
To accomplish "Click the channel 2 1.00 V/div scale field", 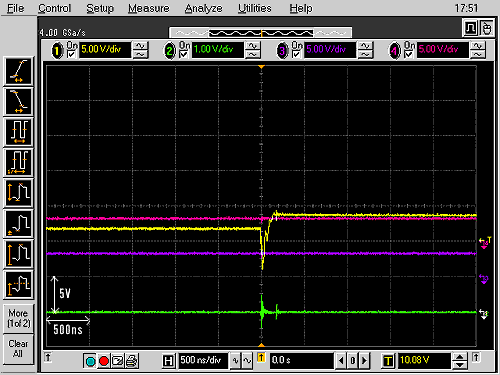I will [x=217, y=50].
